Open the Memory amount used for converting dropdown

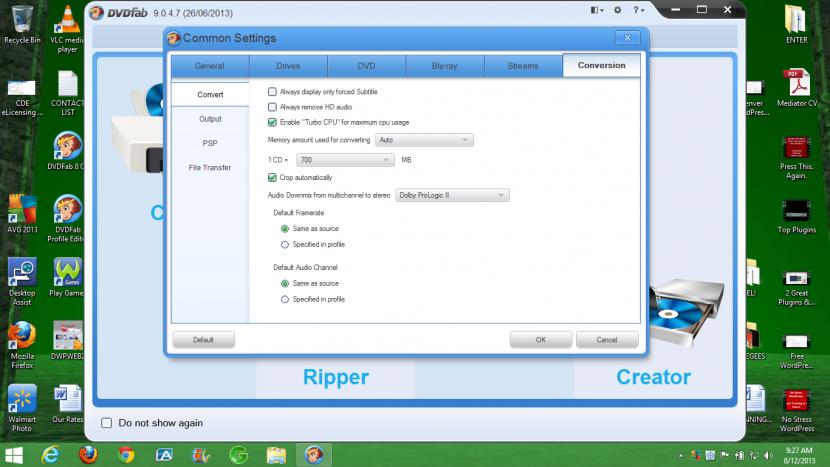click(x=424, y=140)
